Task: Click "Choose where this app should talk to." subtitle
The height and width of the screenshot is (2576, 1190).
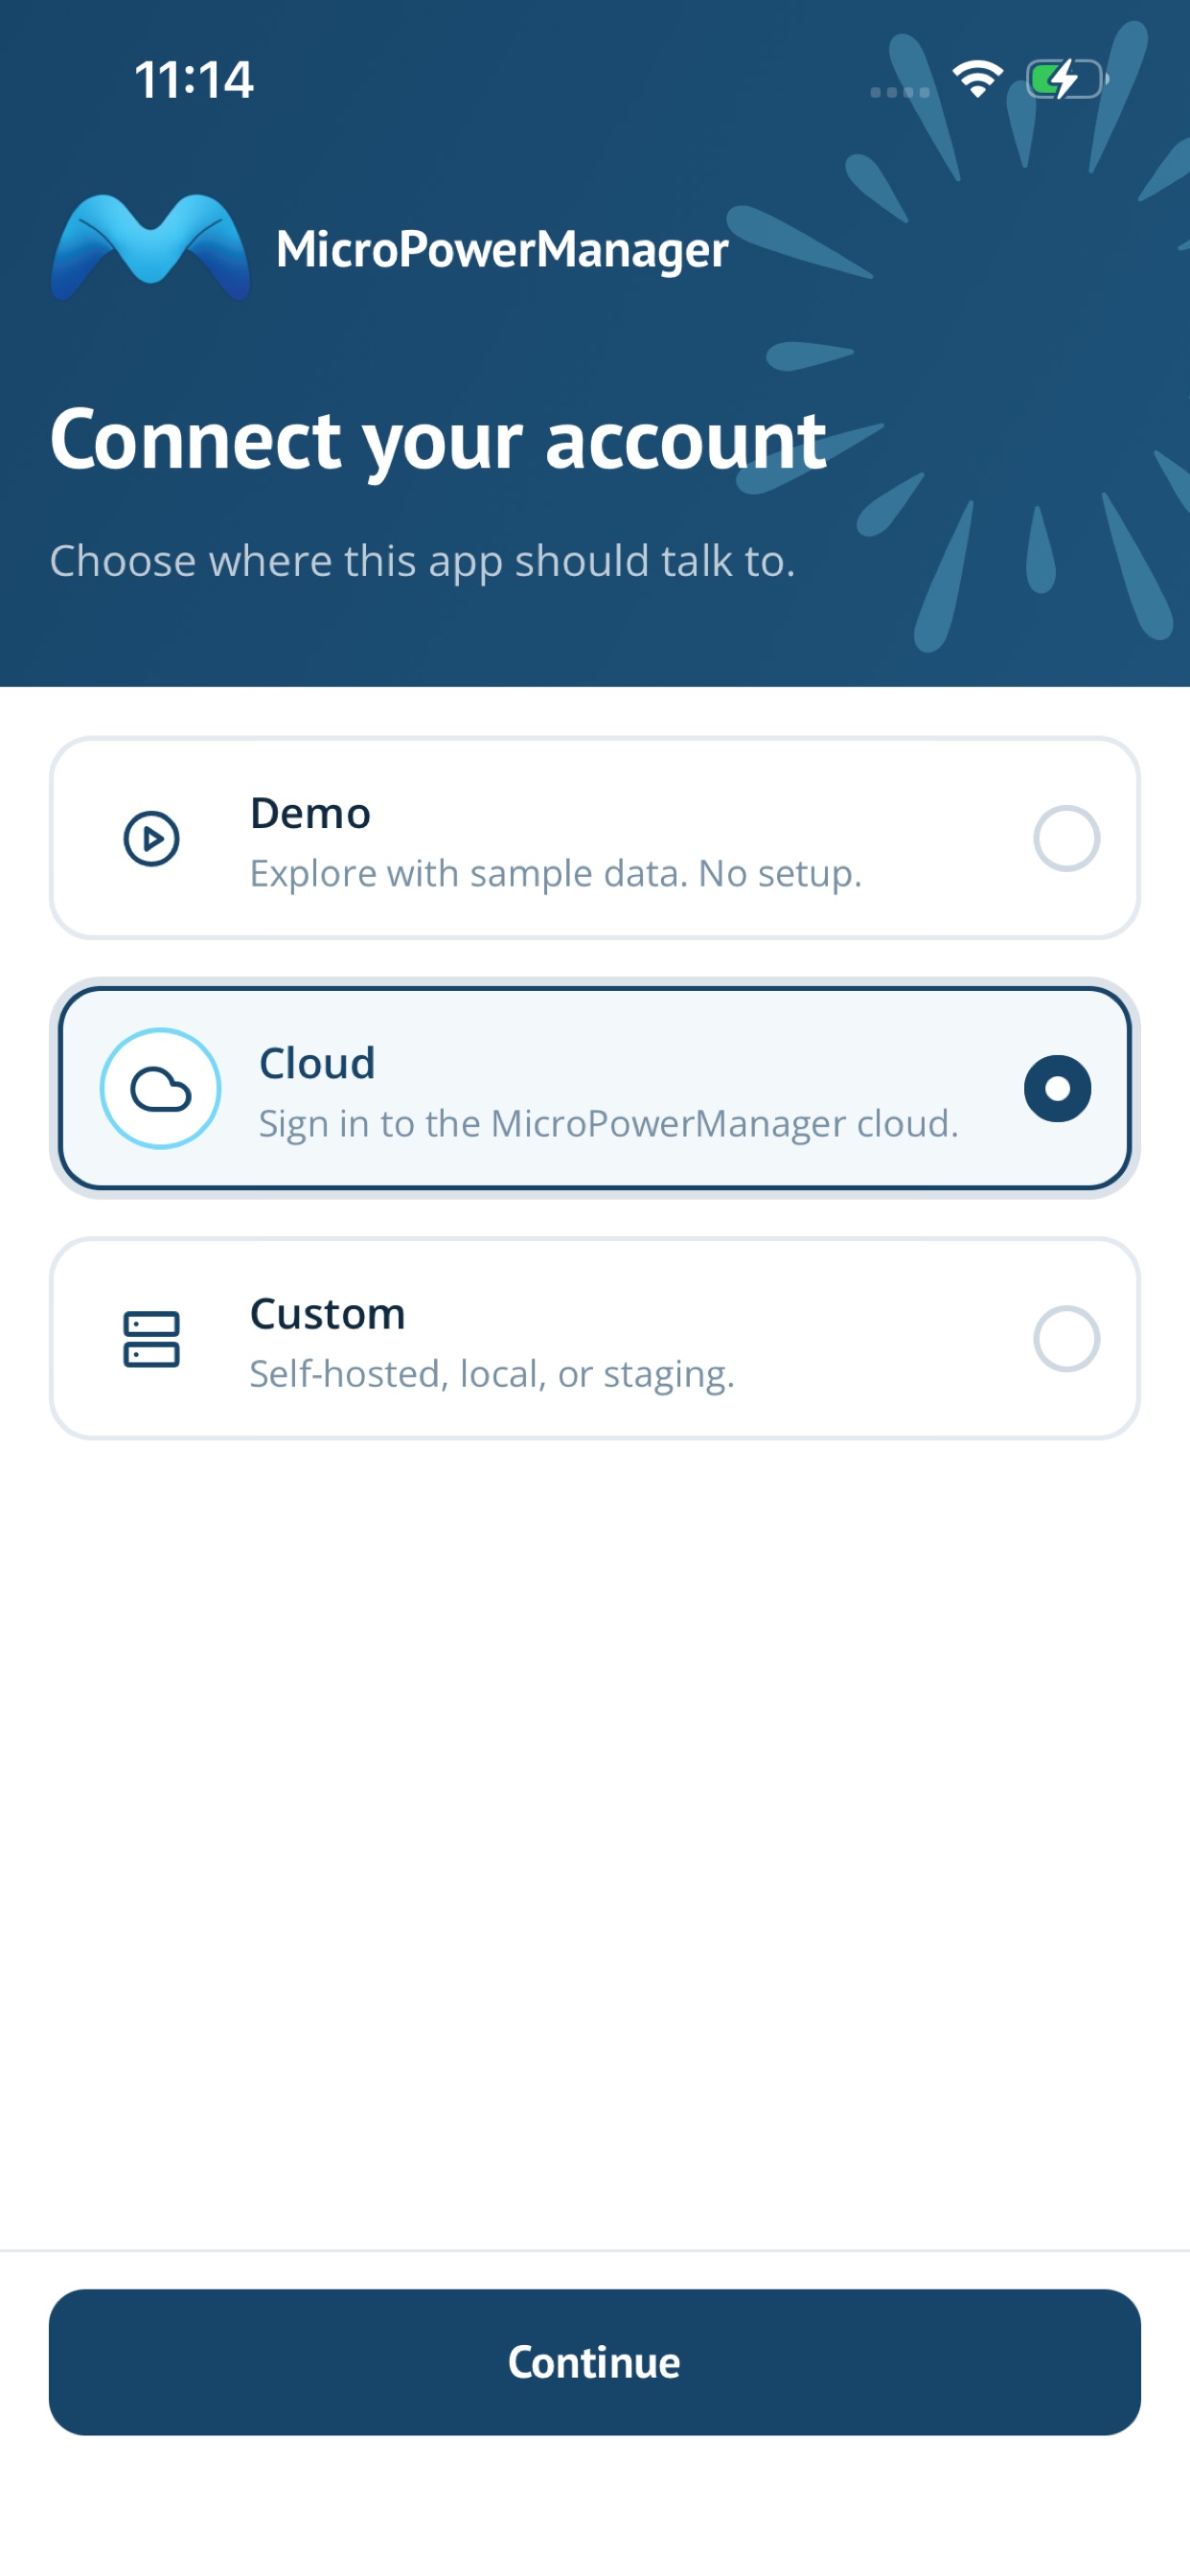Action: (423, 561)
